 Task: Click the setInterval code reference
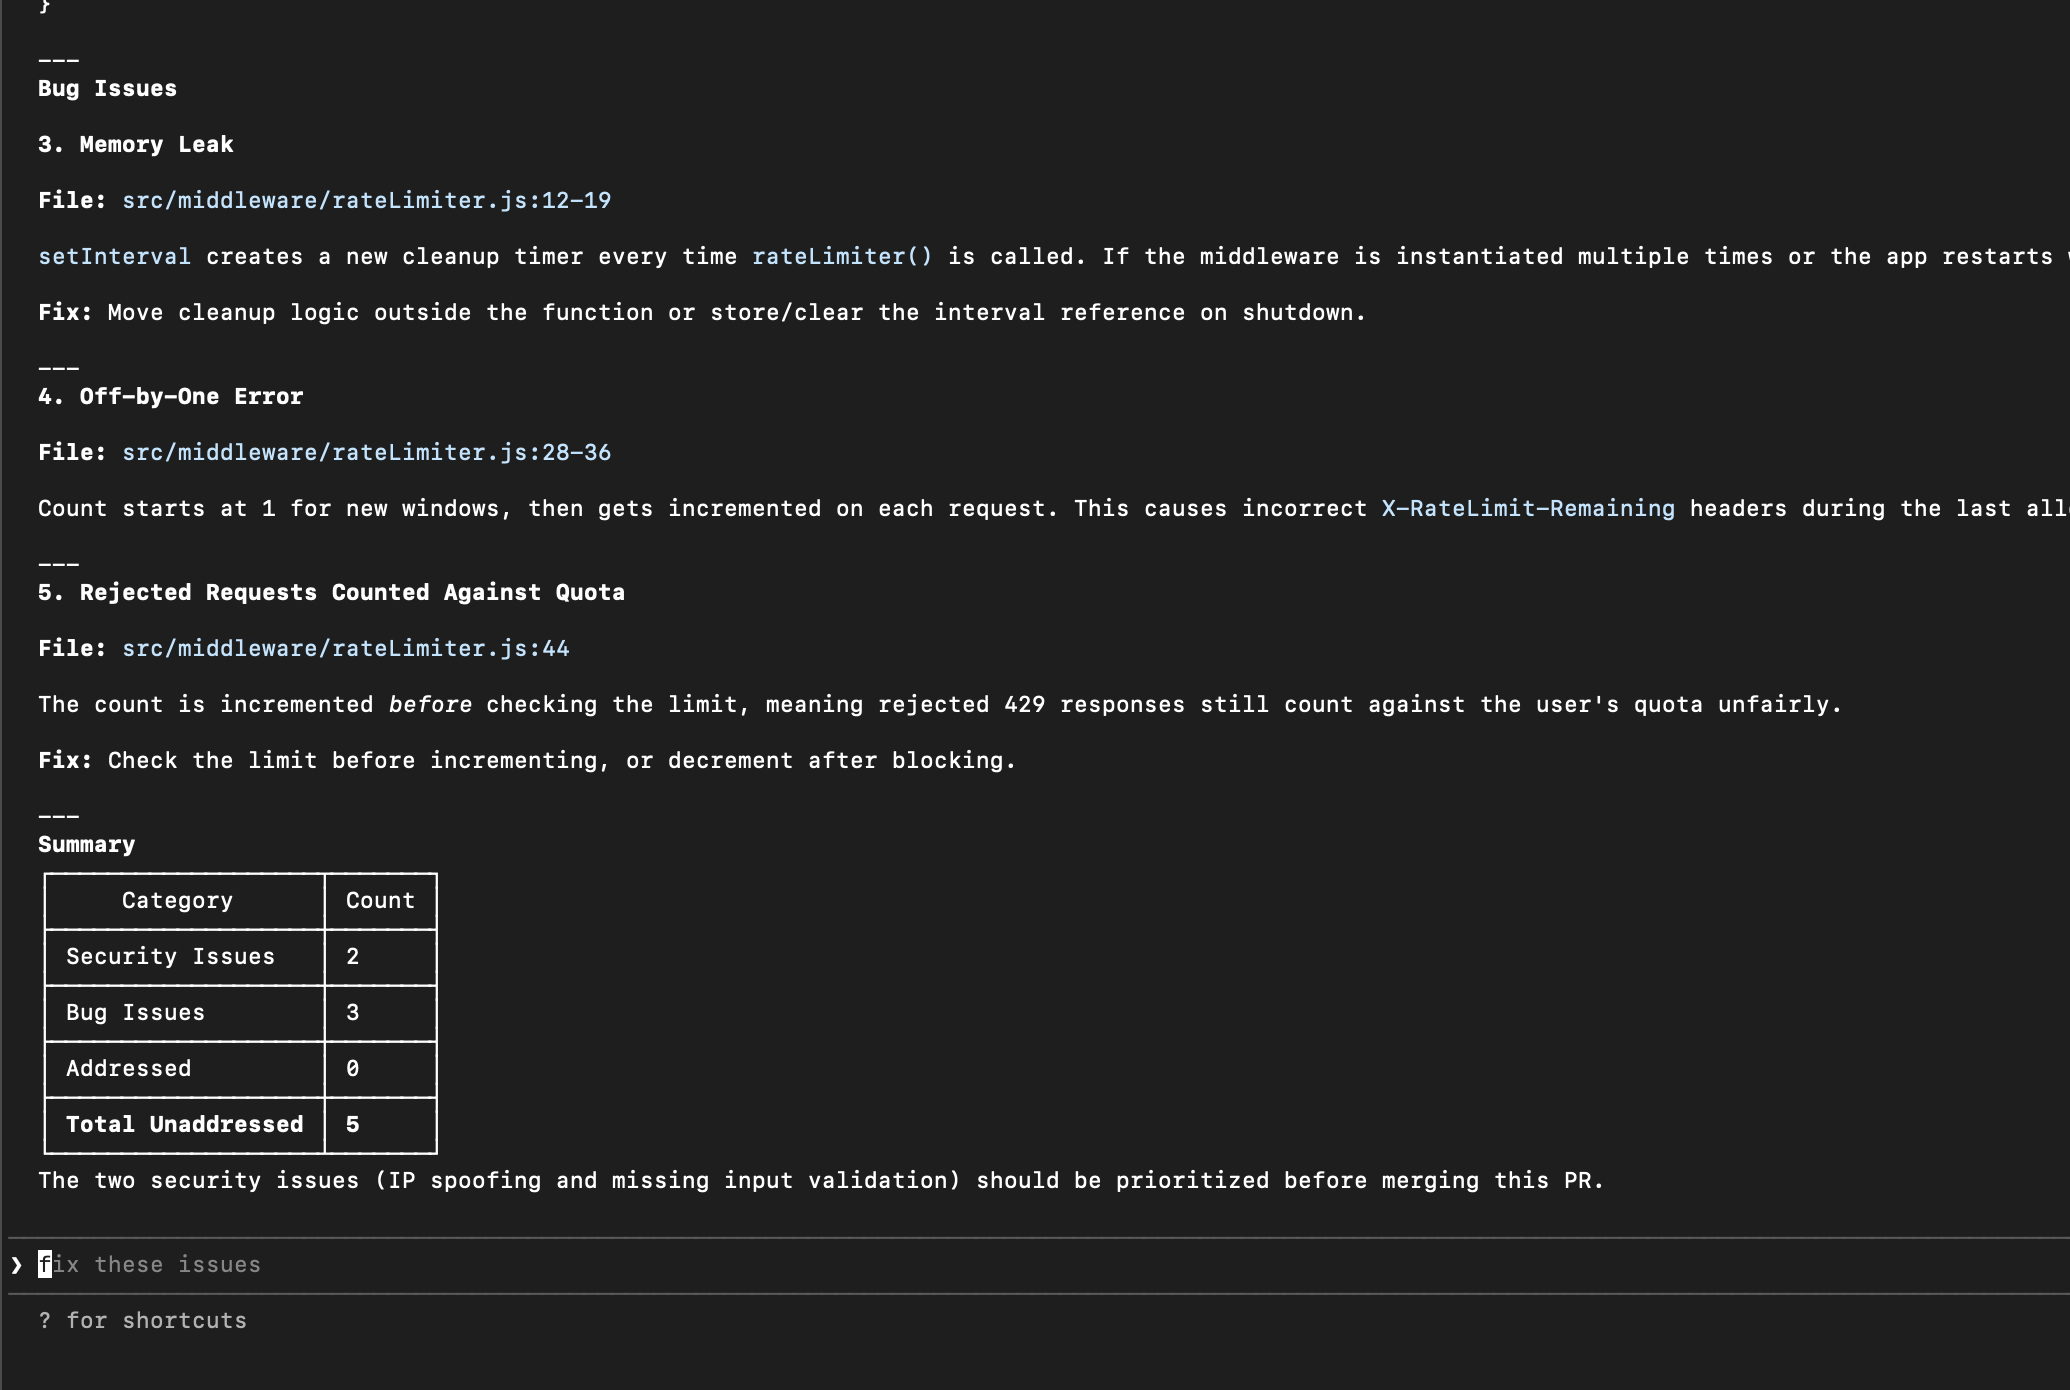[x=114, y=257]
